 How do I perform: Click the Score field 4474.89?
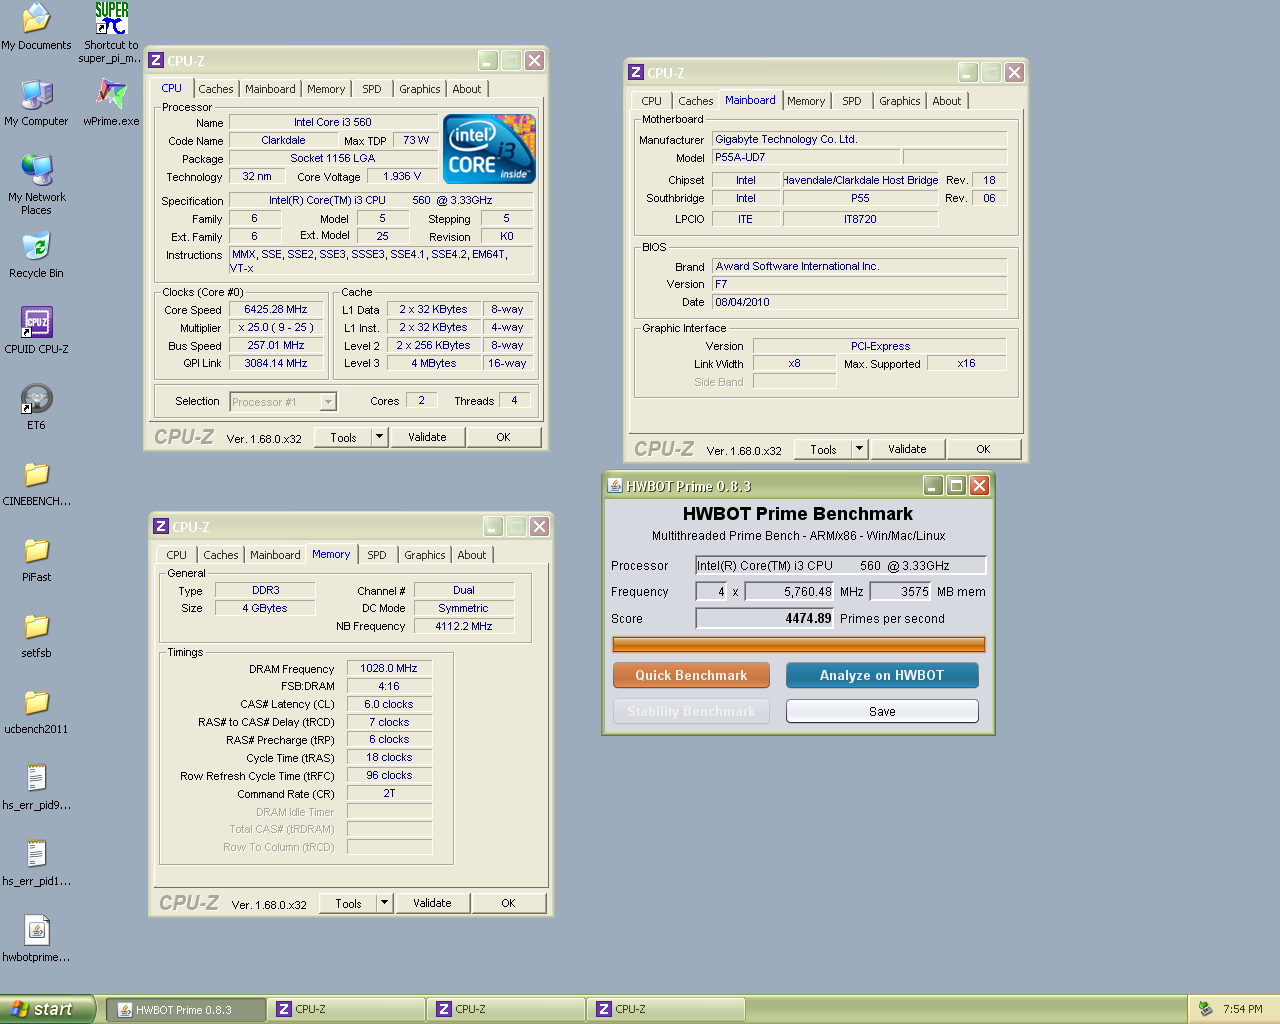pos(765,618)
